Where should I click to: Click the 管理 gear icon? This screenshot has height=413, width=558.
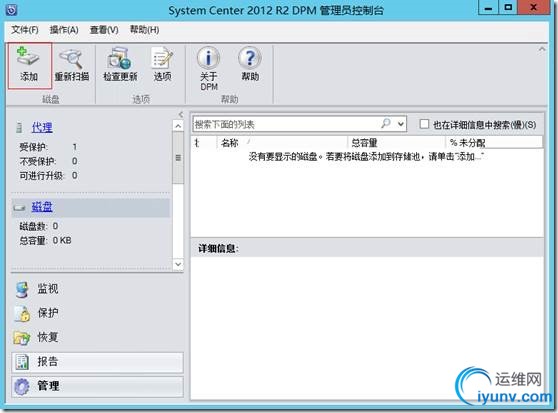pos(22,387)
